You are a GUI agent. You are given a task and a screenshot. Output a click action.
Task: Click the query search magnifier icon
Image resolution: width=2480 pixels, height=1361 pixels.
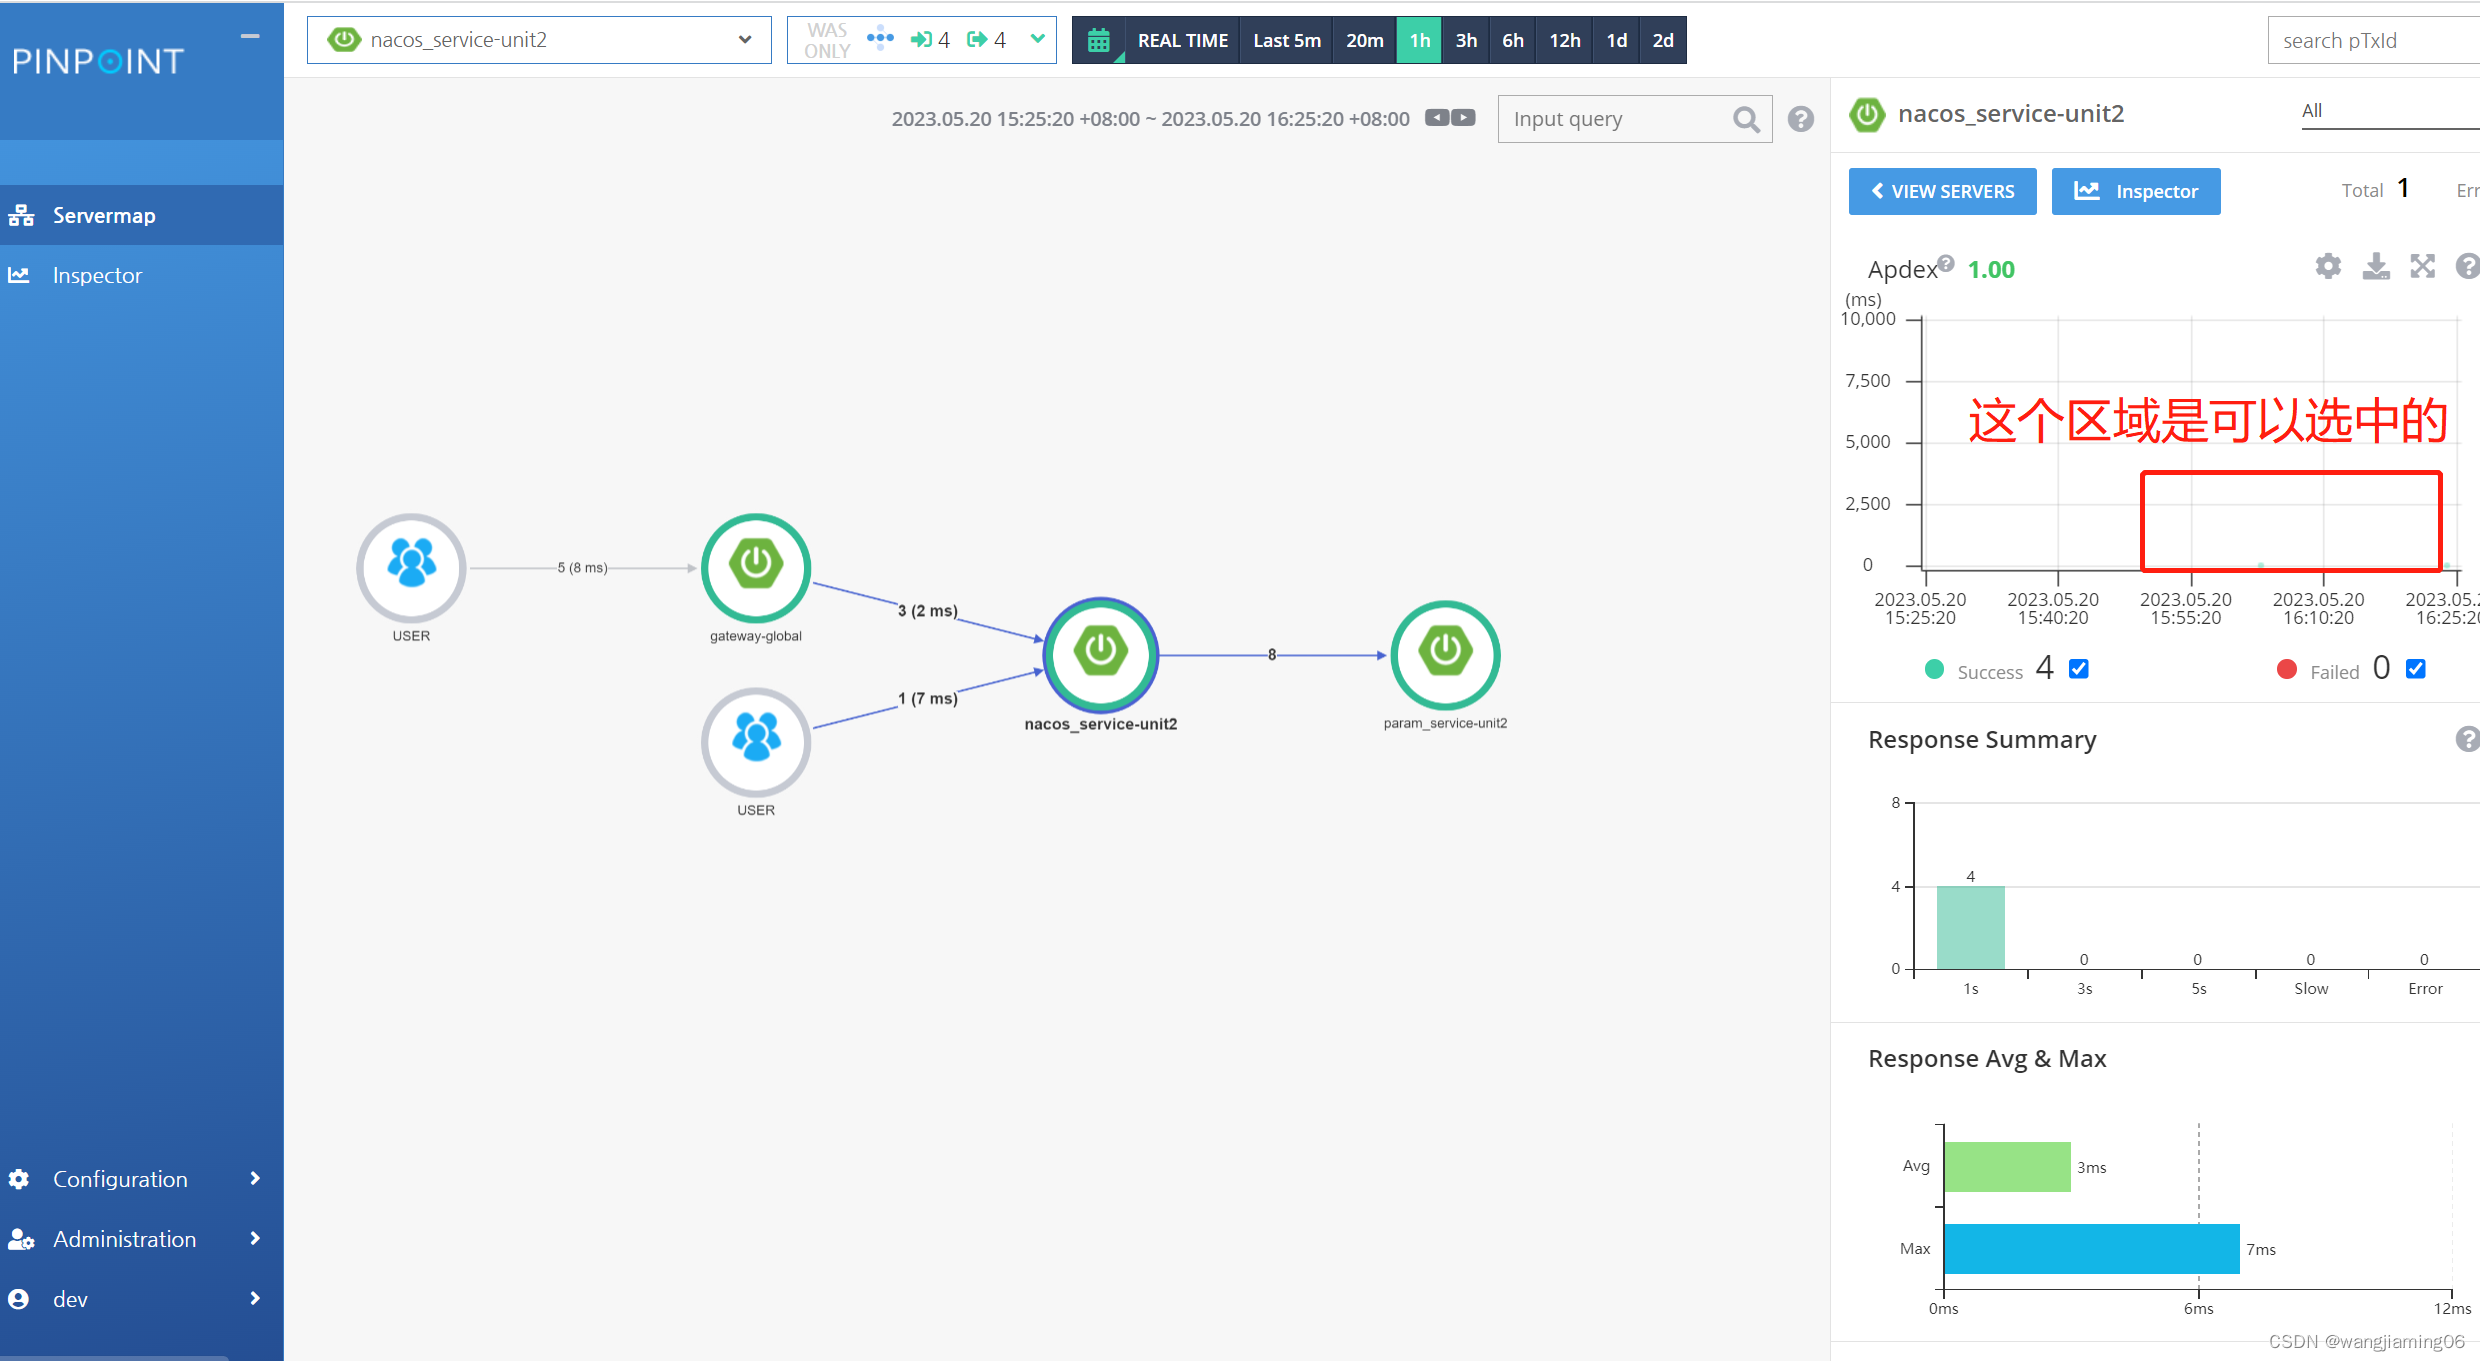1746,120
